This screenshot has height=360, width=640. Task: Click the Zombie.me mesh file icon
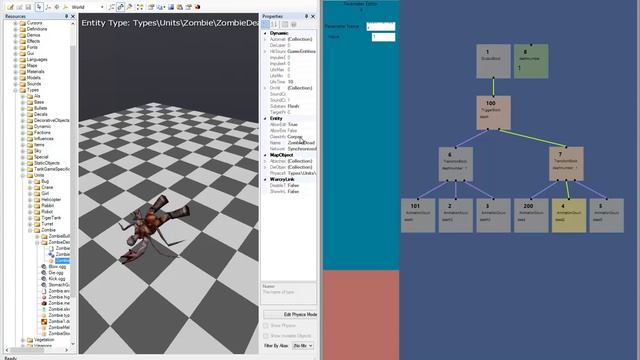click(x=44, y=303)
